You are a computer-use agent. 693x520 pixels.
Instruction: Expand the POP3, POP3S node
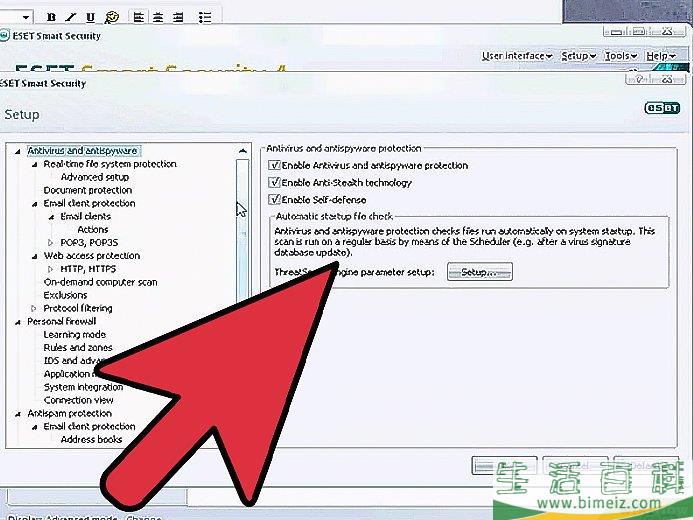click(x=50, y=243)
